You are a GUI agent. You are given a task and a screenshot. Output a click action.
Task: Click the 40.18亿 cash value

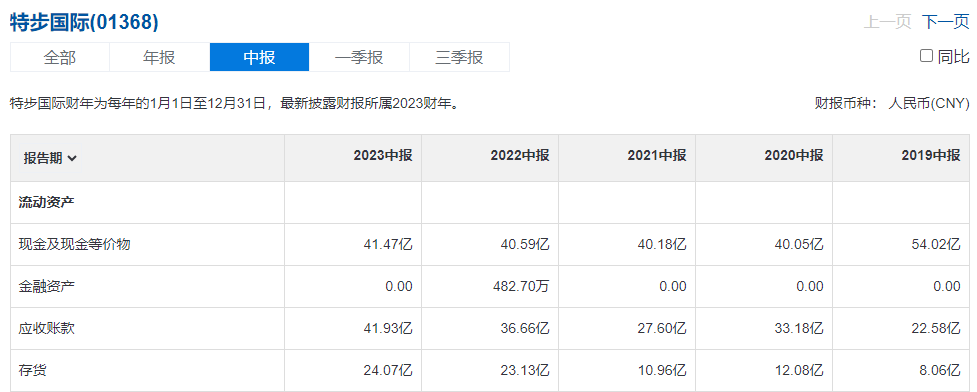(662, 244)
